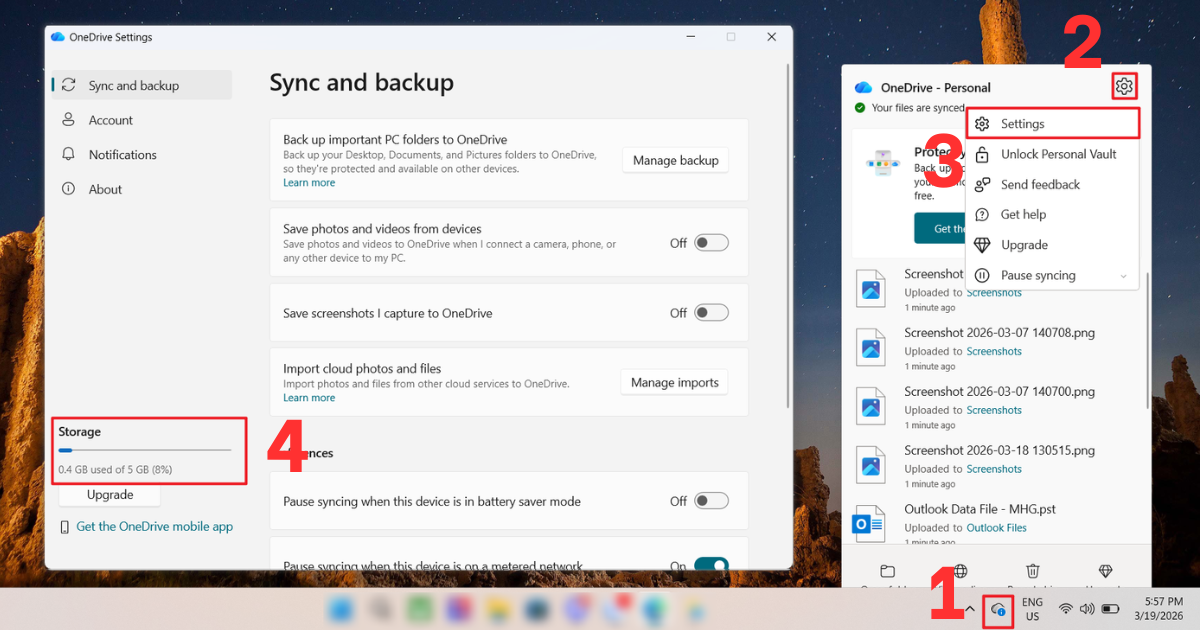1200x630 pixels.
Task: Click the green synced checkmark icon
Action: [860, 108]
